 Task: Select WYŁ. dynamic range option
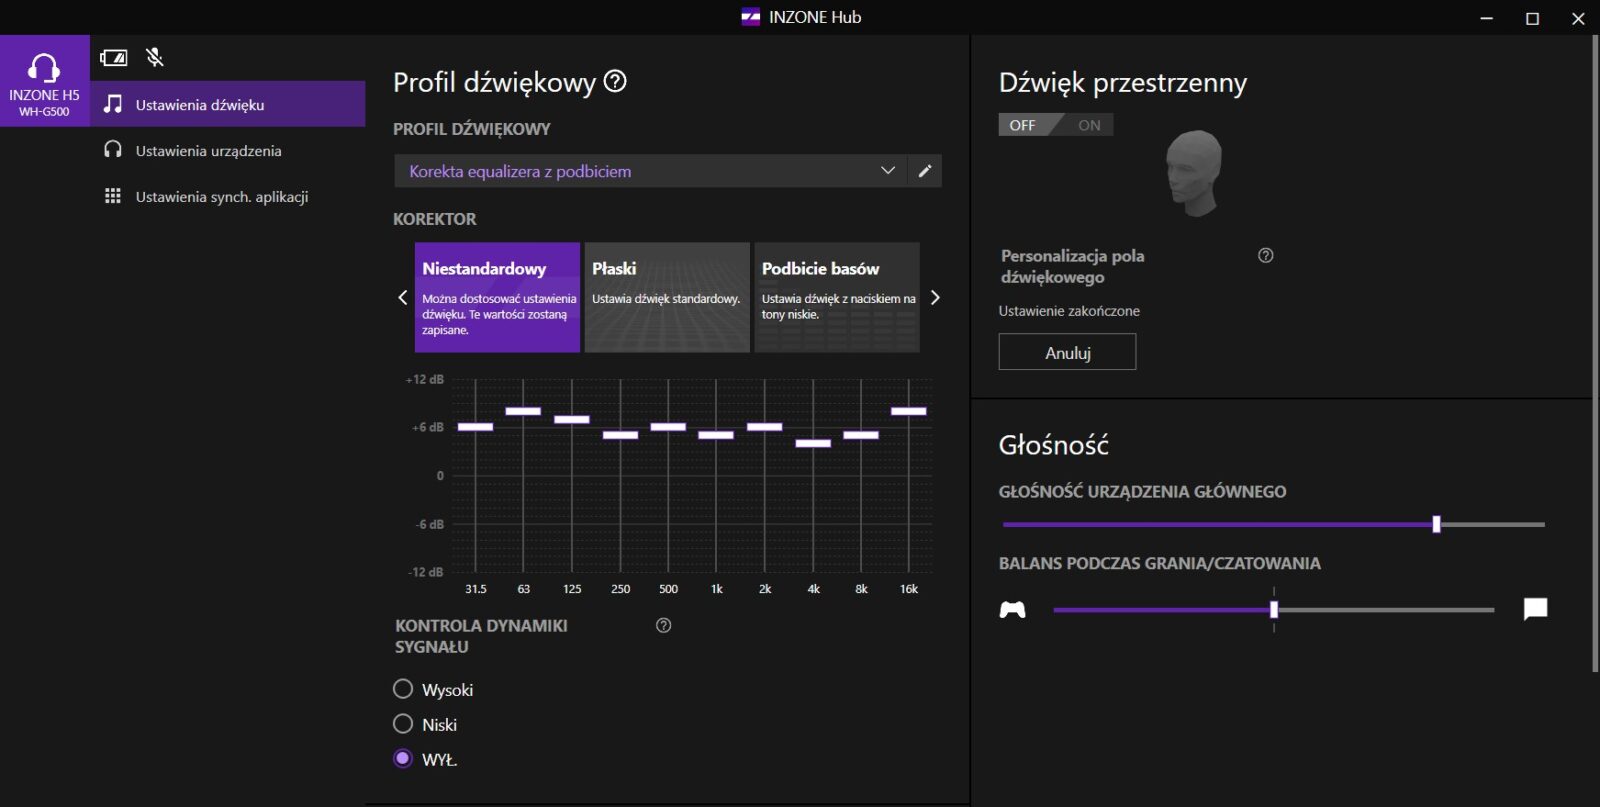click(404, 759)
